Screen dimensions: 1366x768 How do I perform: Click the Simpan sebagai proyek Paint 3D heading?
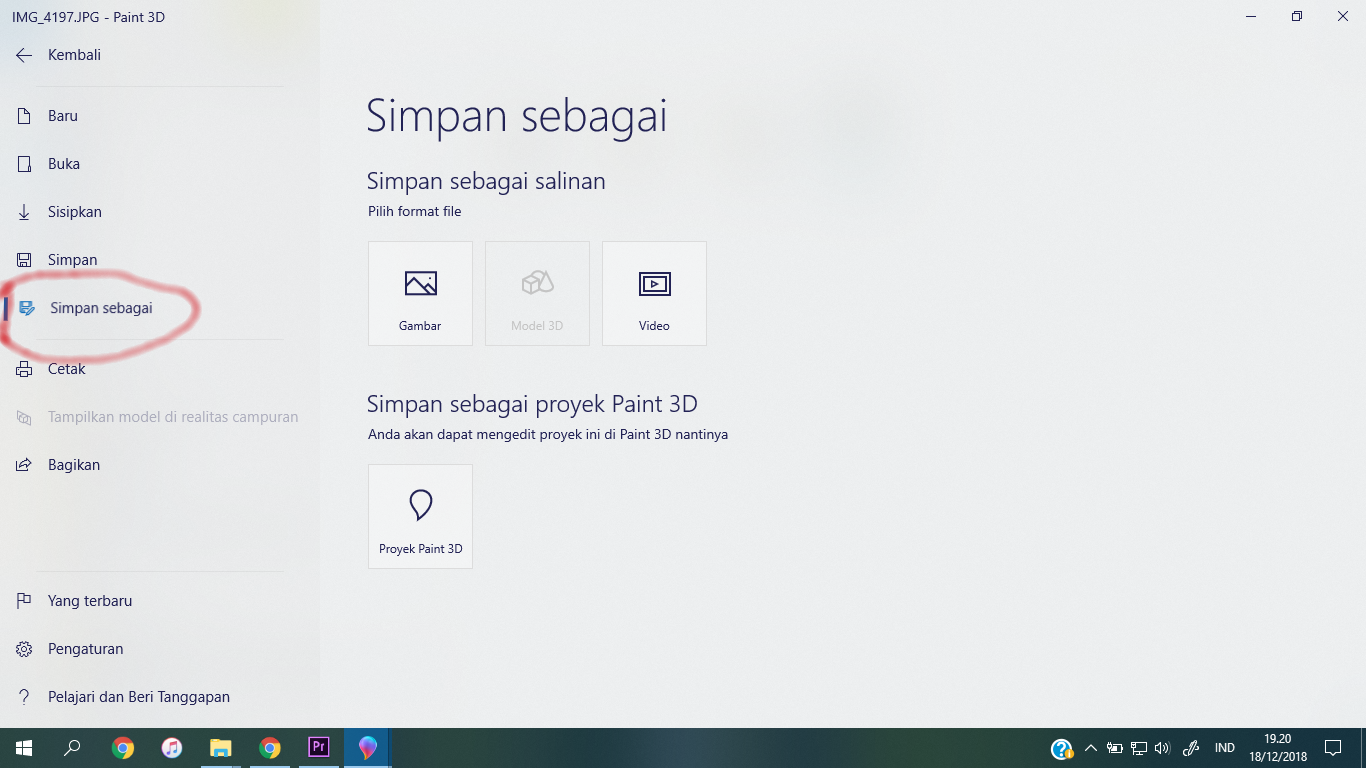532,404
